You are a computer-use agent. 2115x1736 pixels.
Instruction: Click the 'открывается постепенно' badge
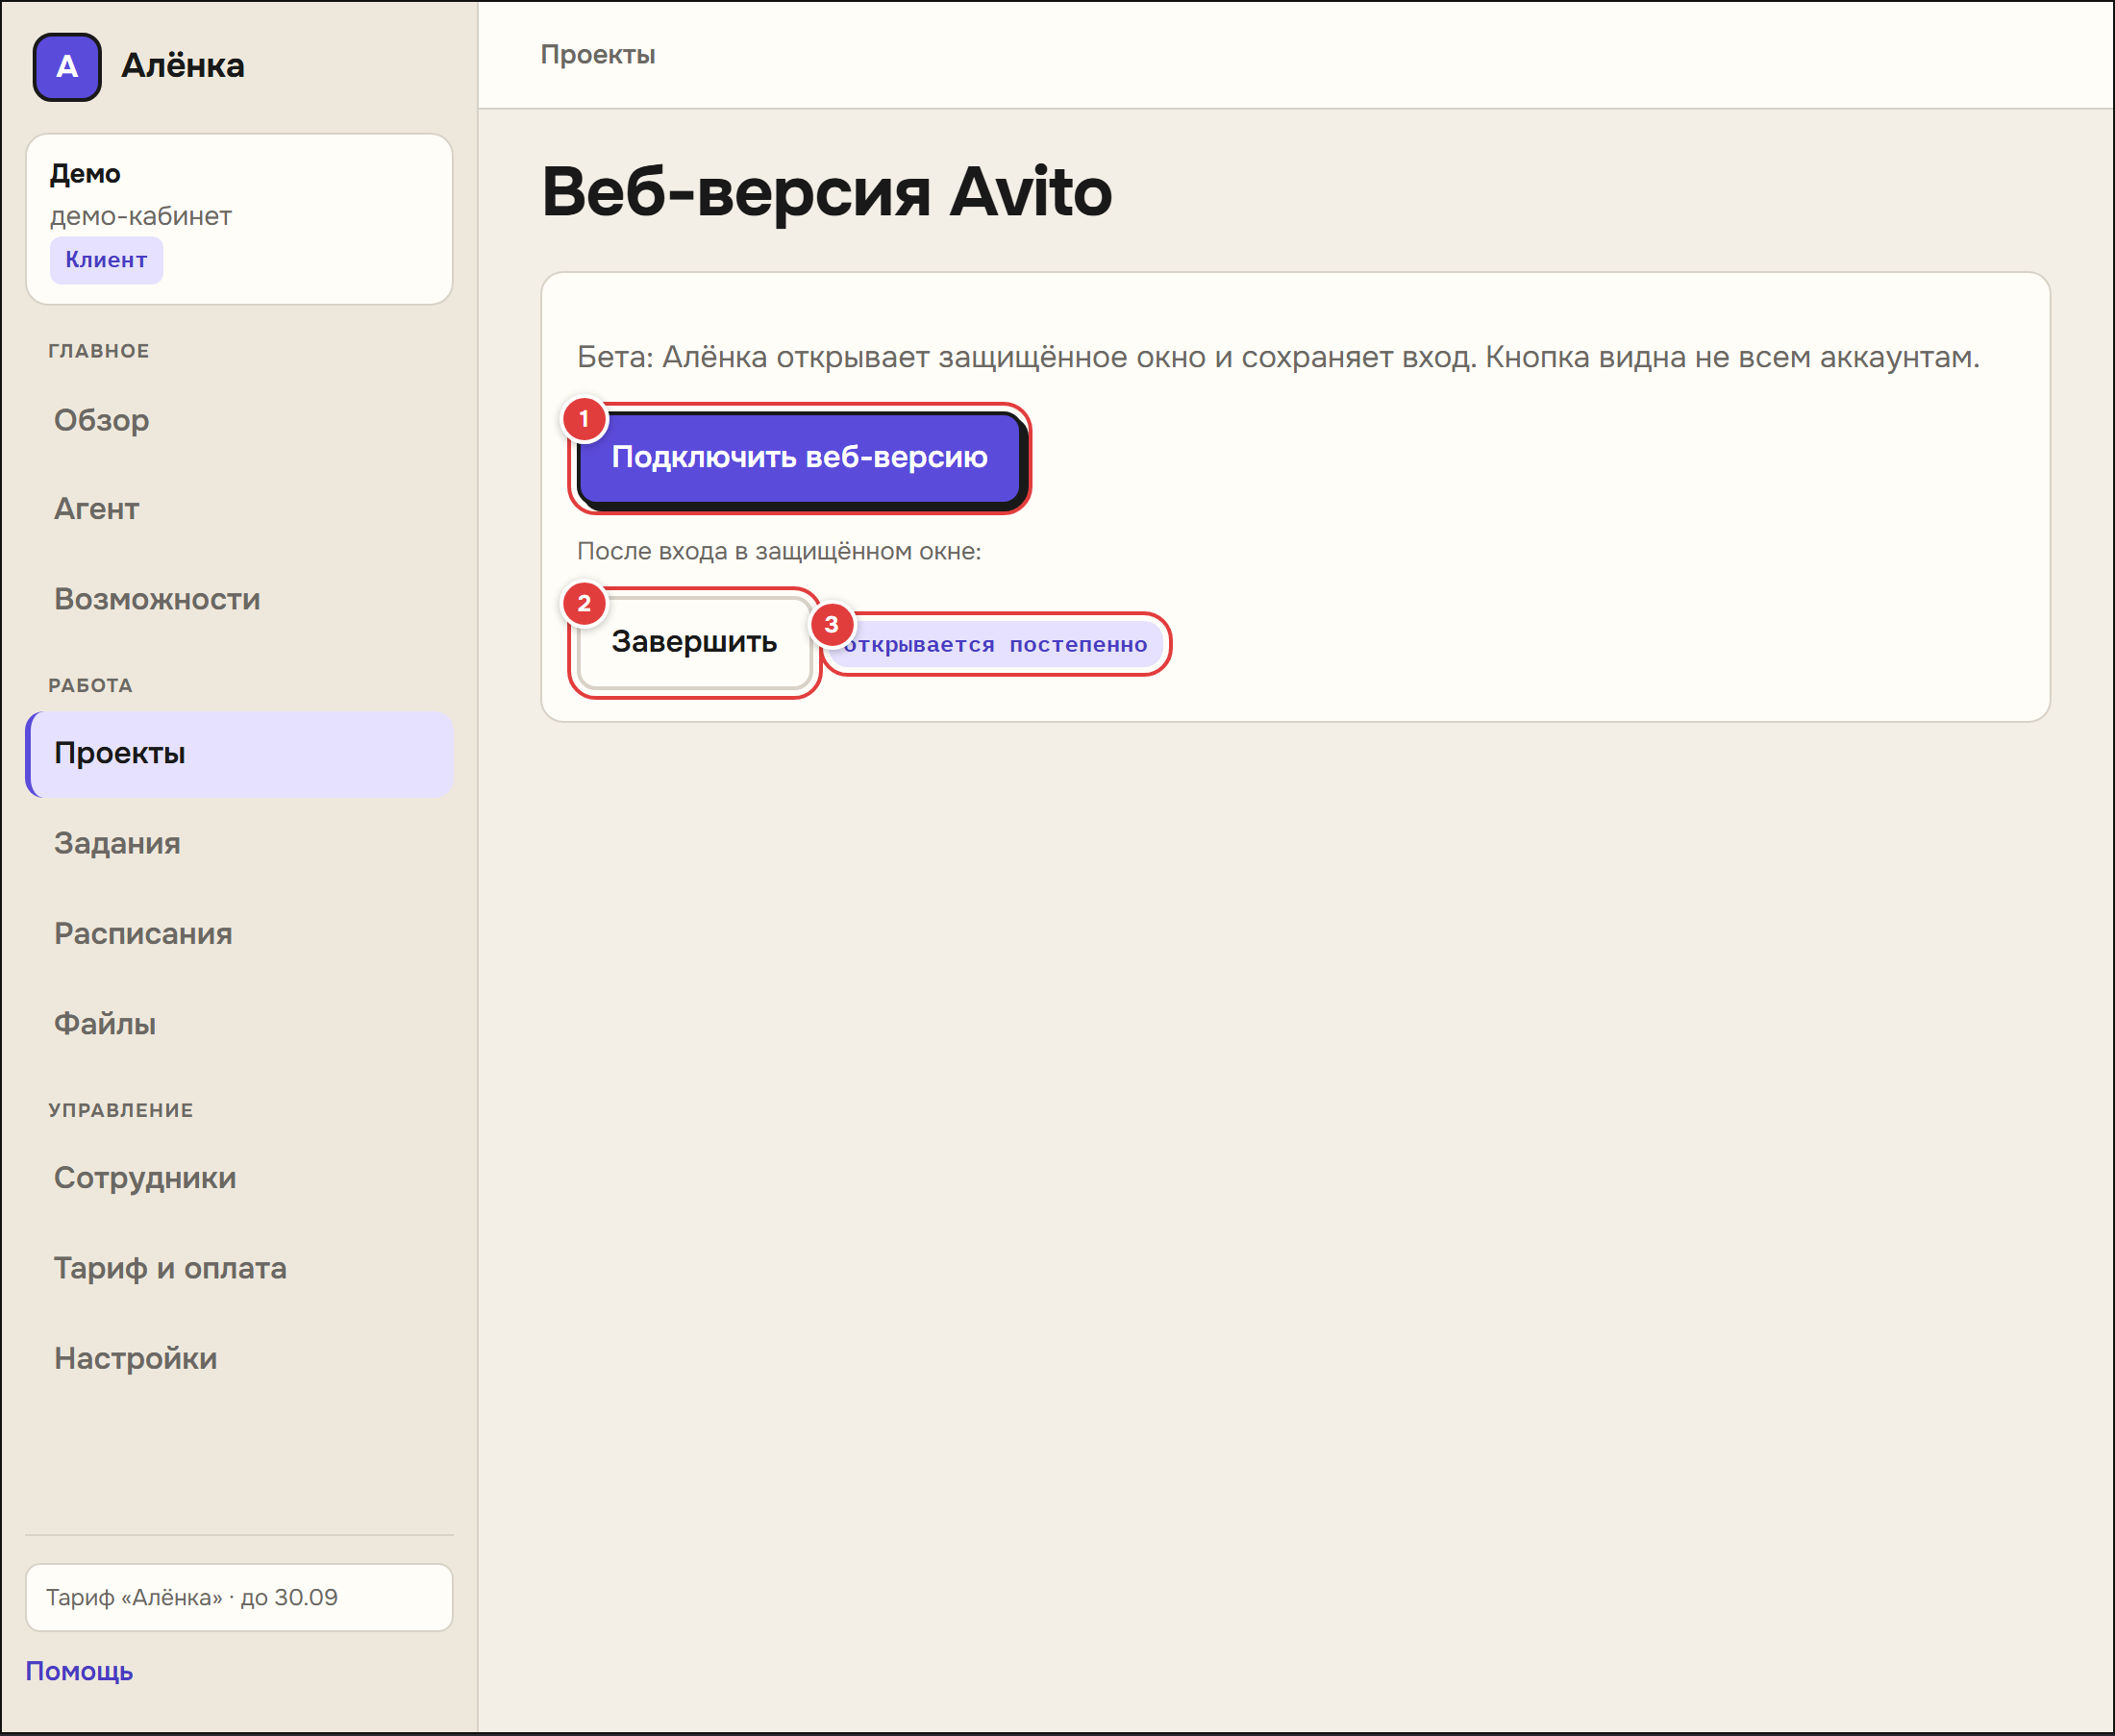995,645
